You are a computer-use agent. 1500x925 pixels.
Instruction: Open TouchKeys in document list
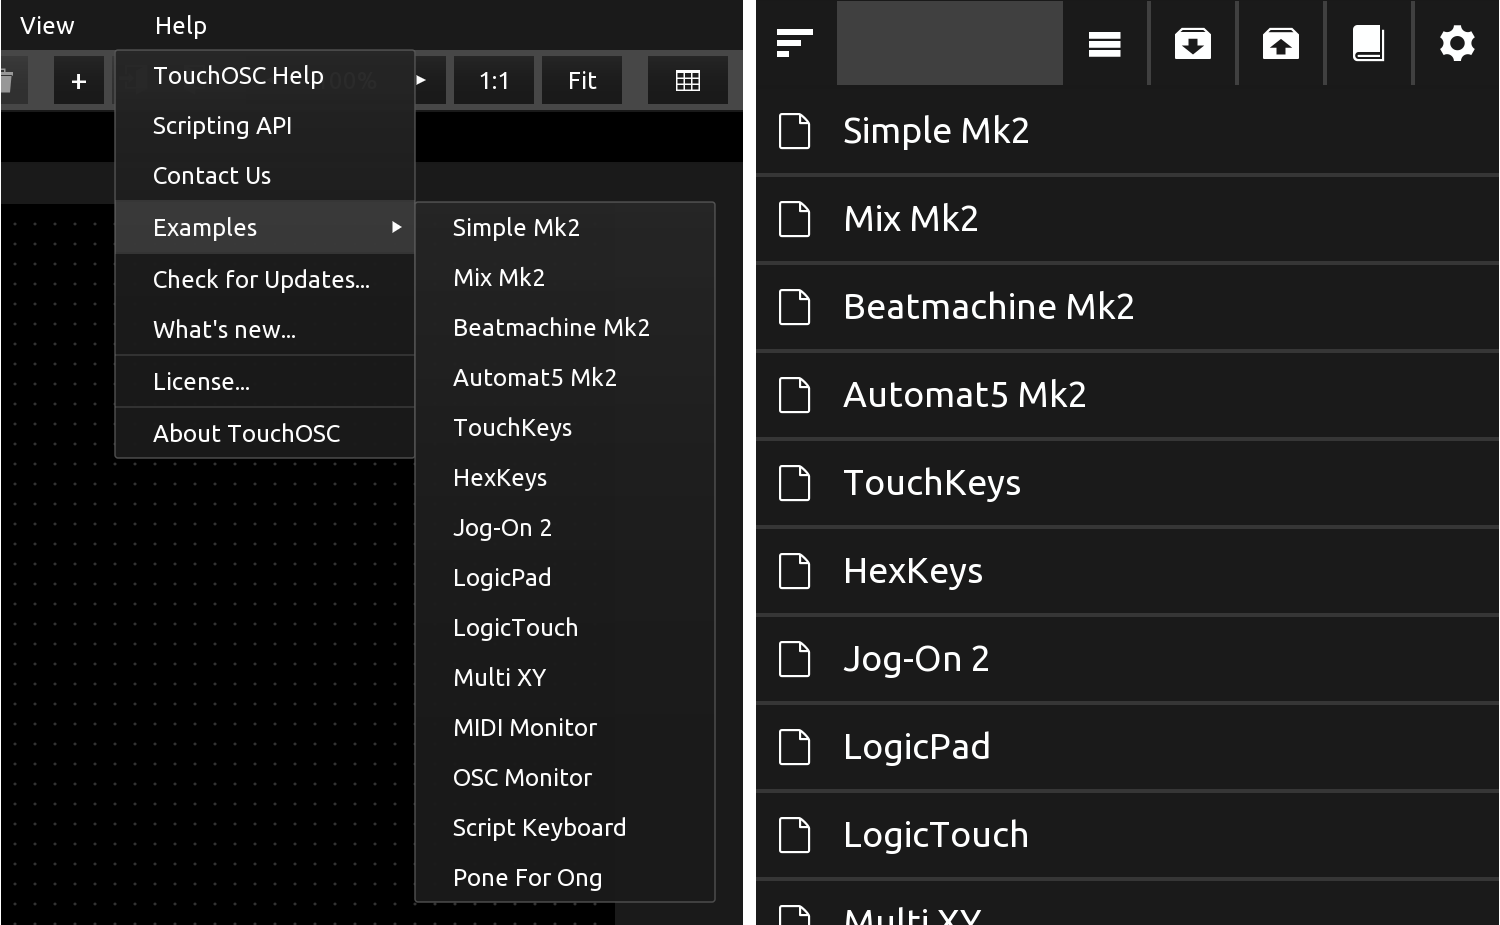tap(1127, 483)
